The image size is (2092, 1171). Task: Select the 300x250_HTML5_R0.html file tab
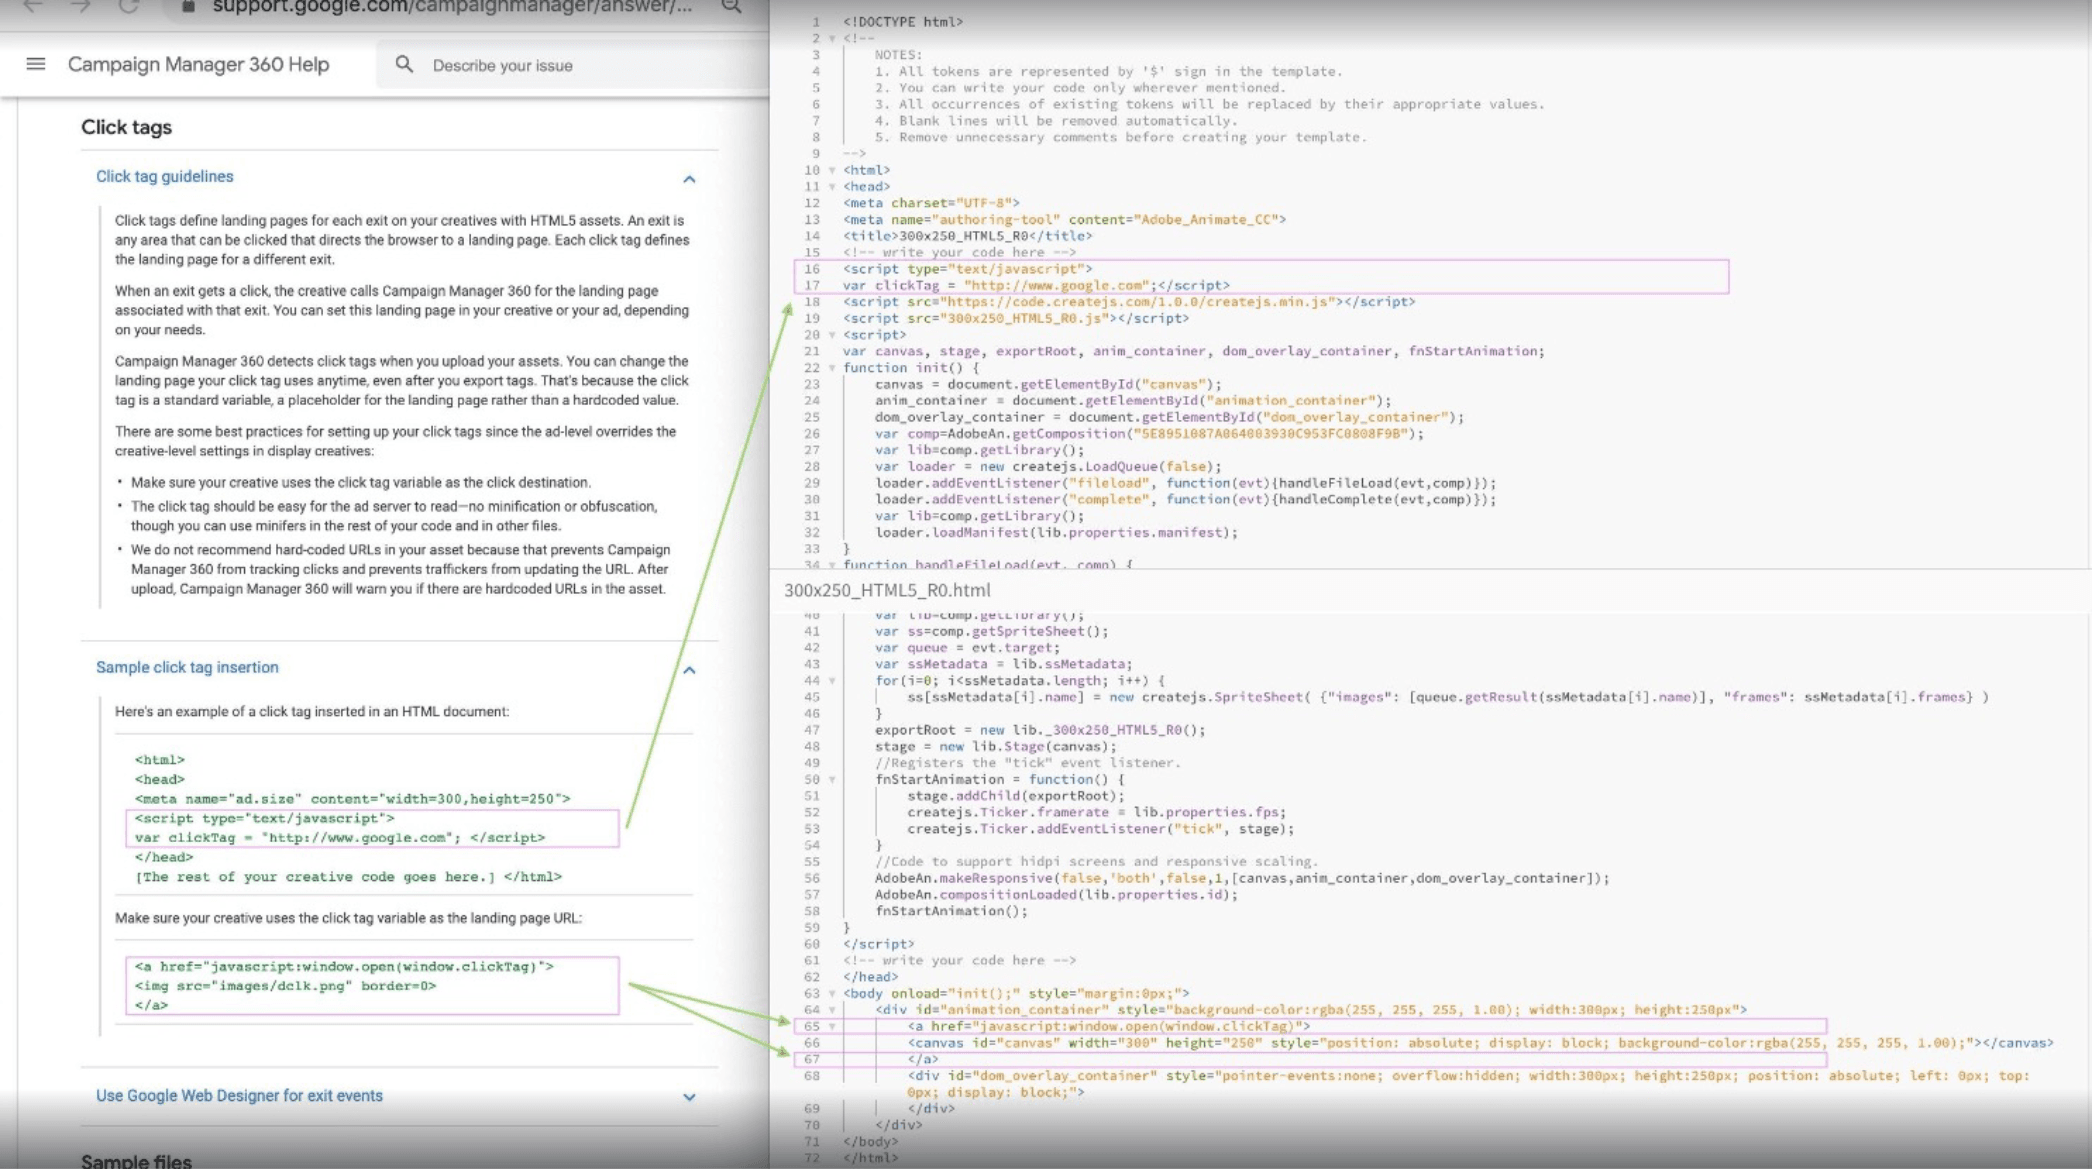click(x=886, y=590)
